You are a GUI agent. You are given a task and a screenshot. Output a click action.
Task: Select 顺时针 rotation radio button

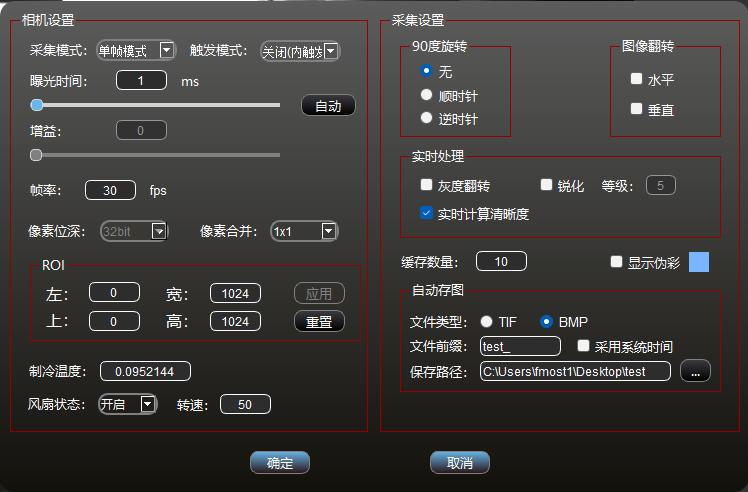[x=426, y=94]
